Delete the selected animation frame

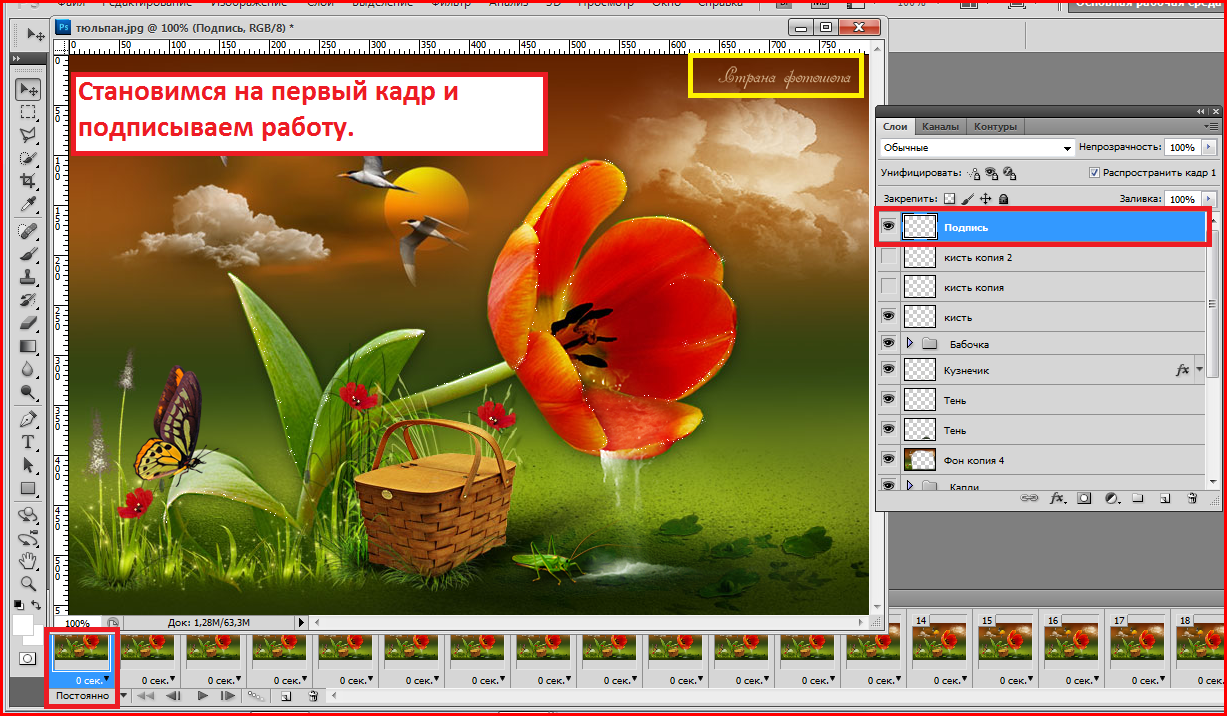(x=313, y=696)
